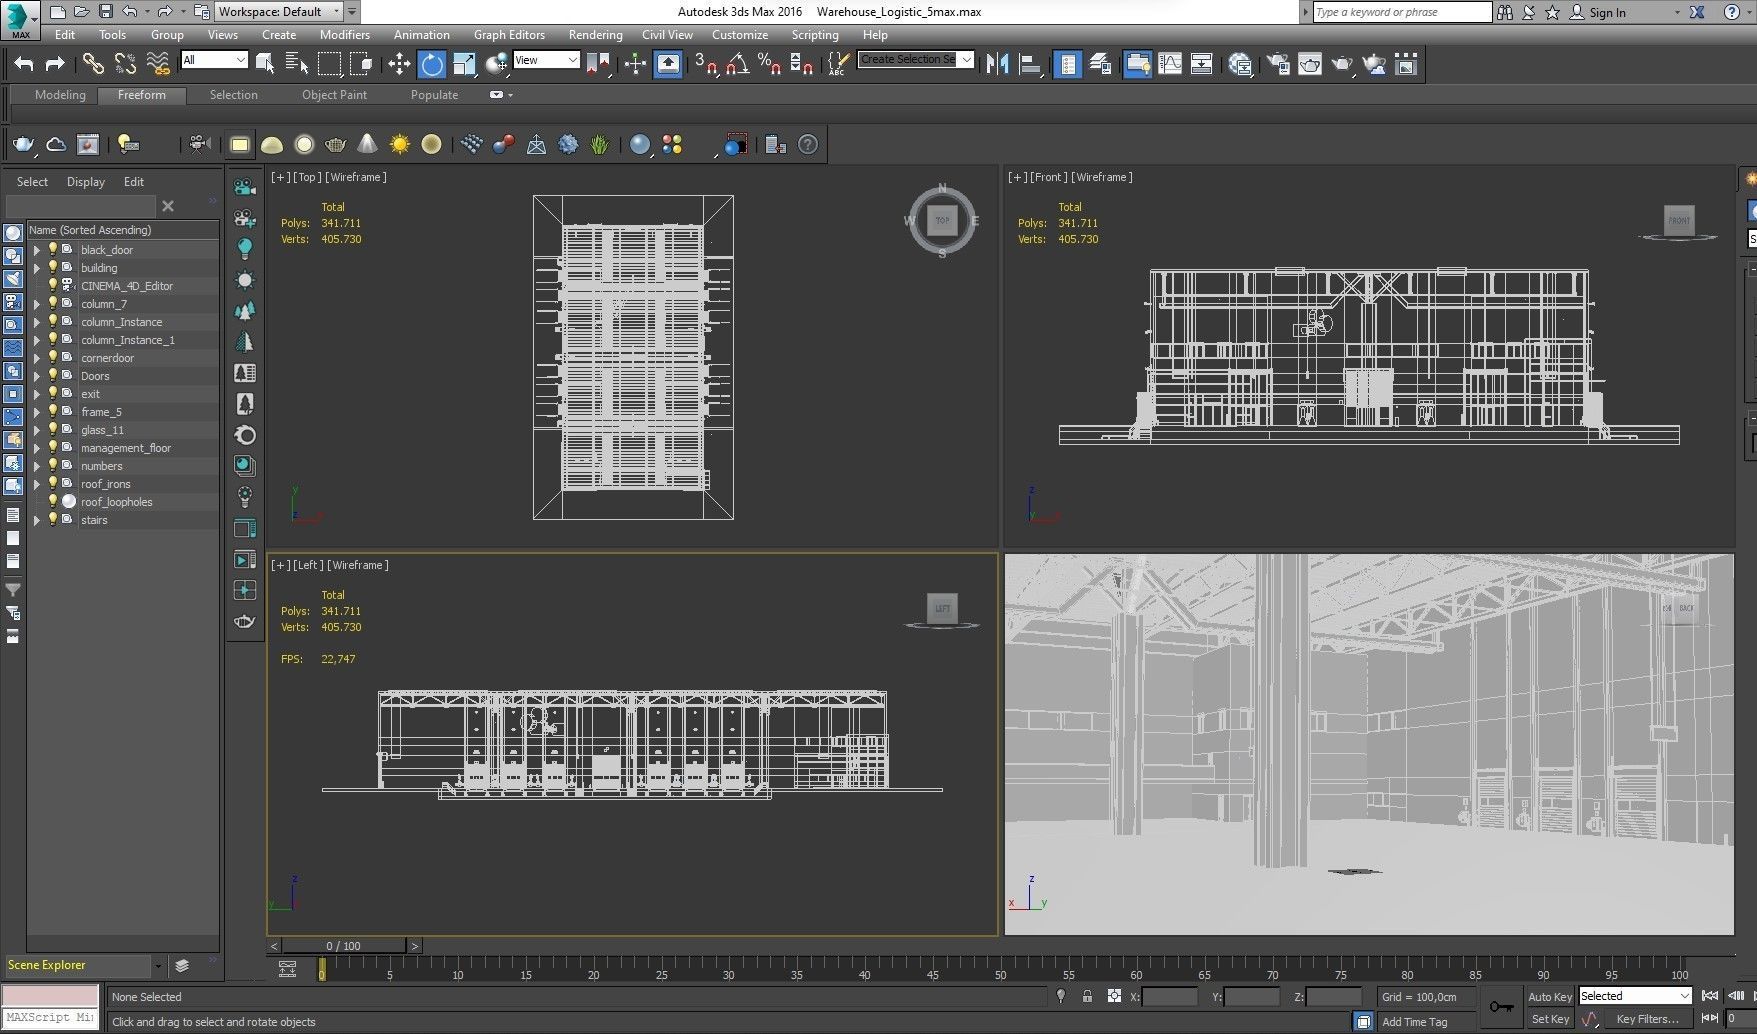
Task: Click the X coordinate input field
Action: coord(1169,996)
